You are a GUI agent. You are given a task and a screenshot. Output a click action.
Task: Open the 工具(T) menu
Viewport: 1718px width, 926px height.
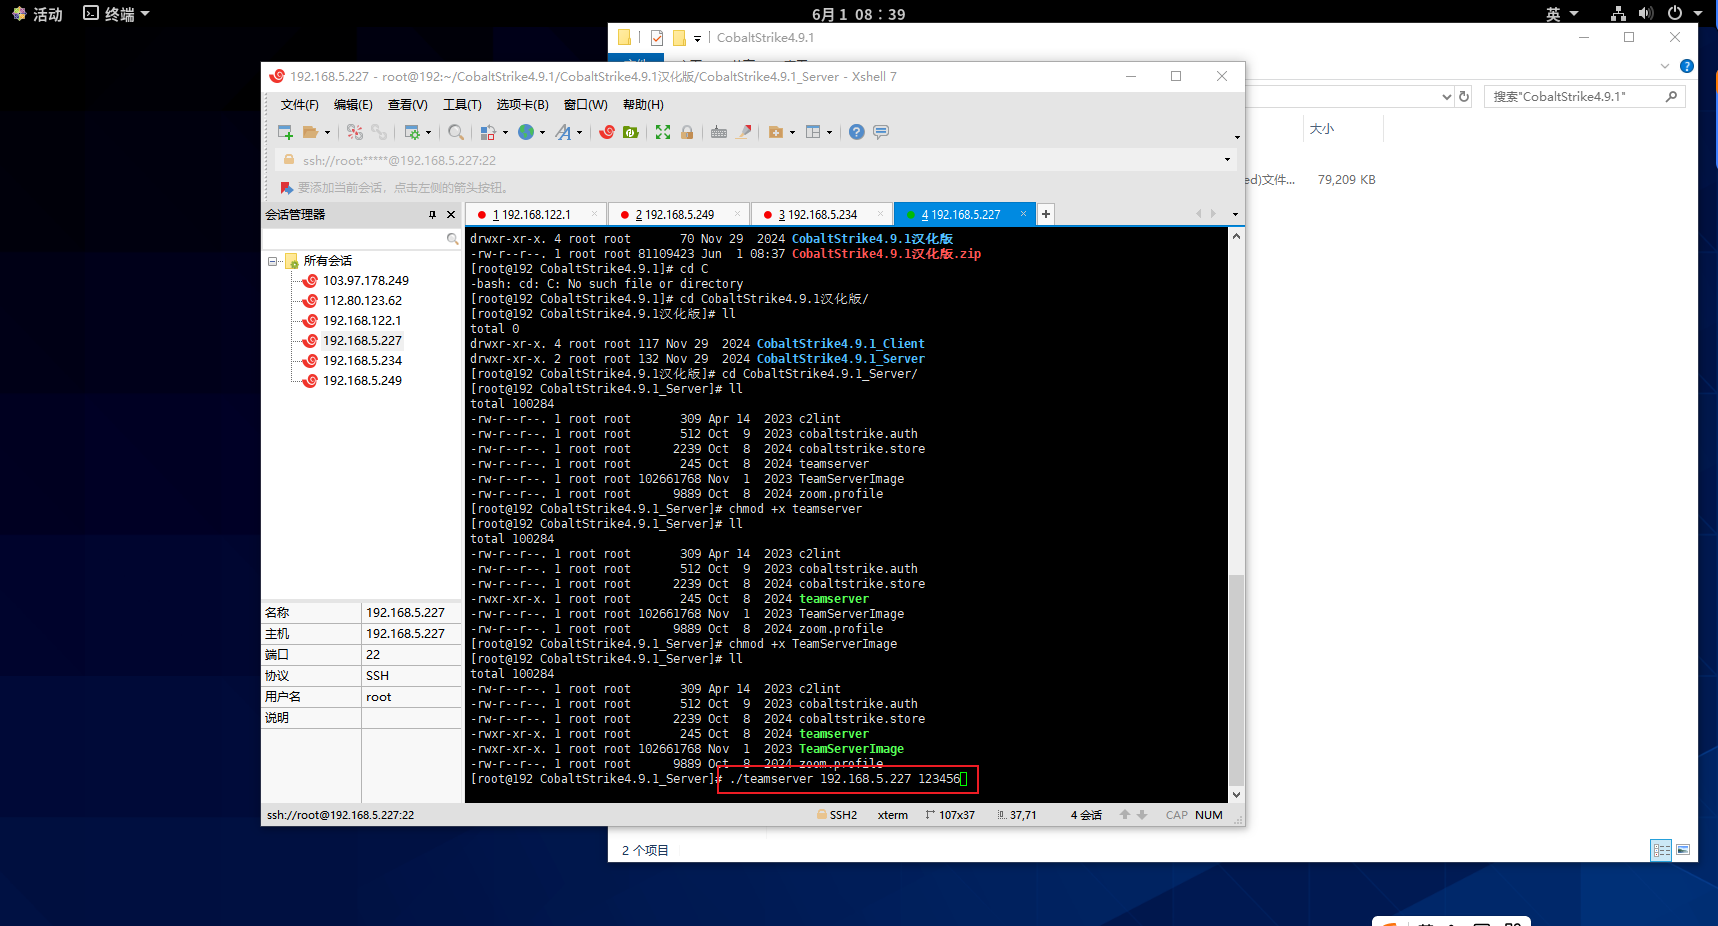click(462, 105)
